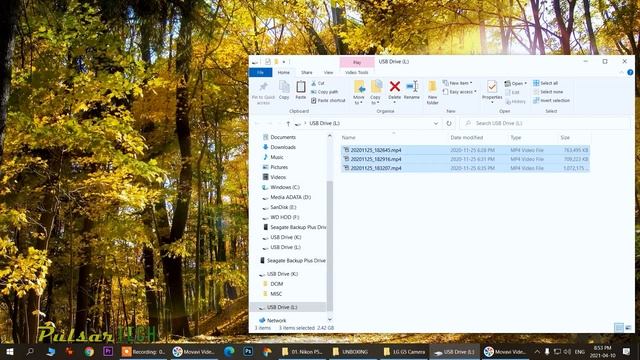The image size is (640, 360).
Task: Open Photoshop from the taskbar
Action: coord(248,351)
